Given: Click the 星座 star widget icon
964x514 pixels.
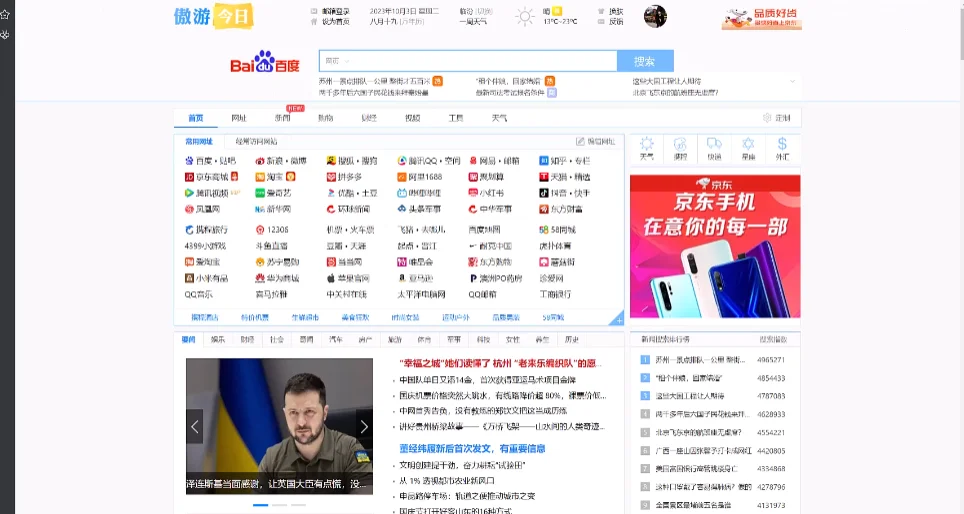Looking at the screenshot, I should [x=748, y=148].
